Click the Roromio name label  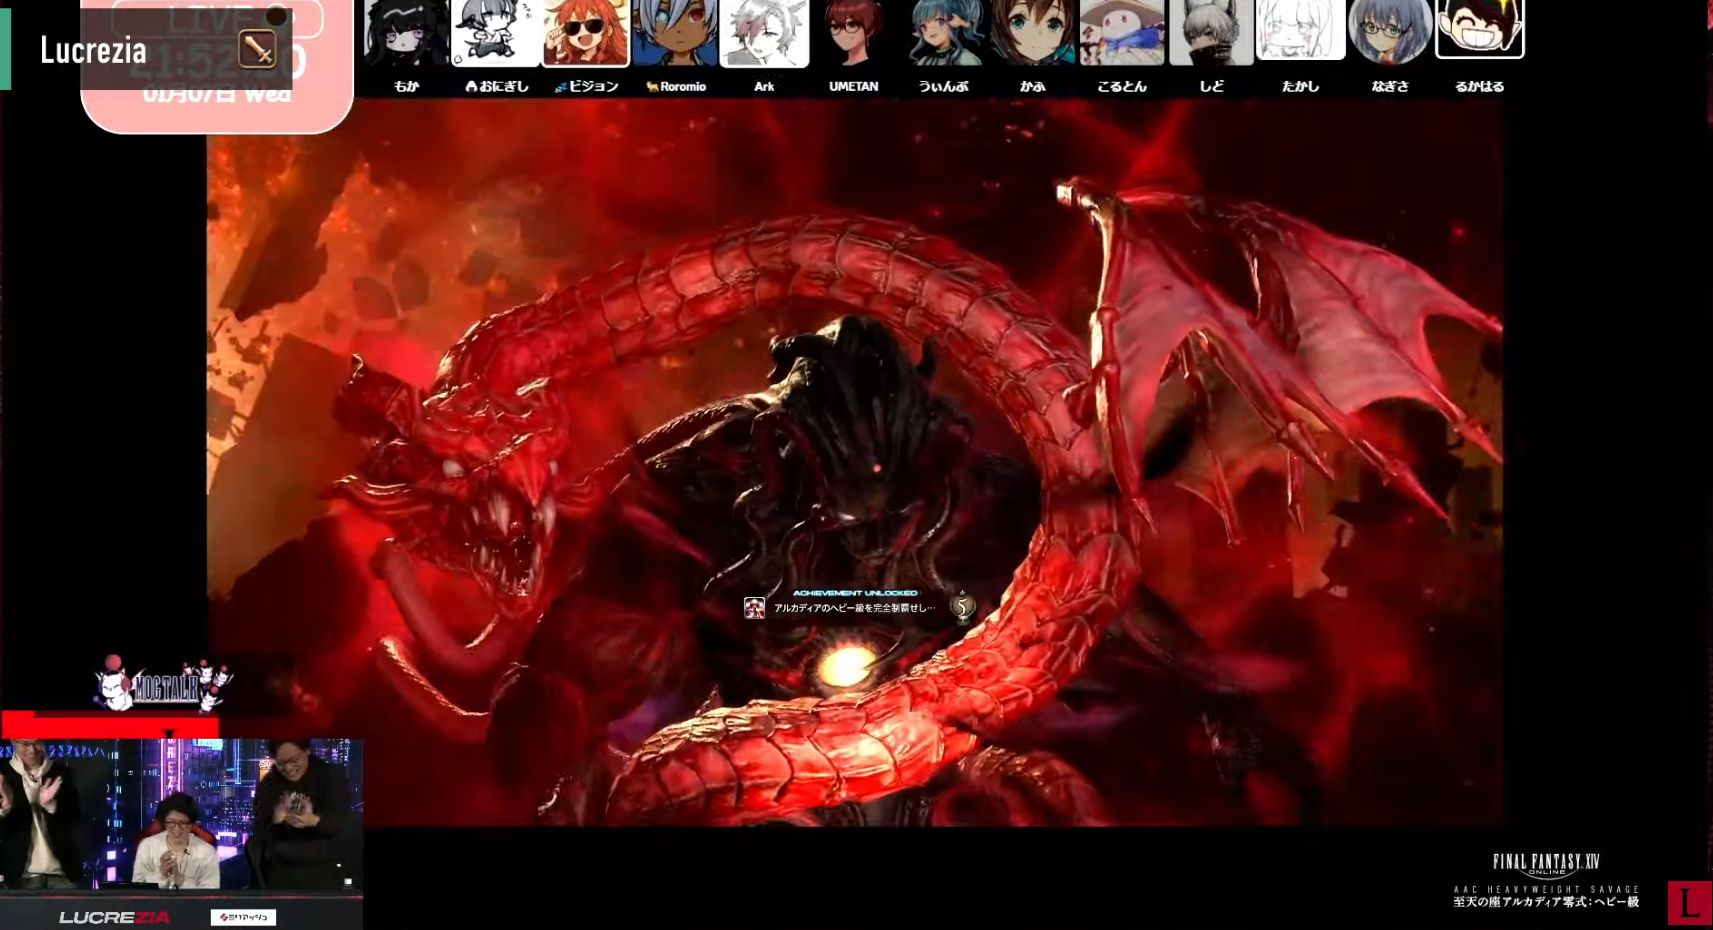677,86
